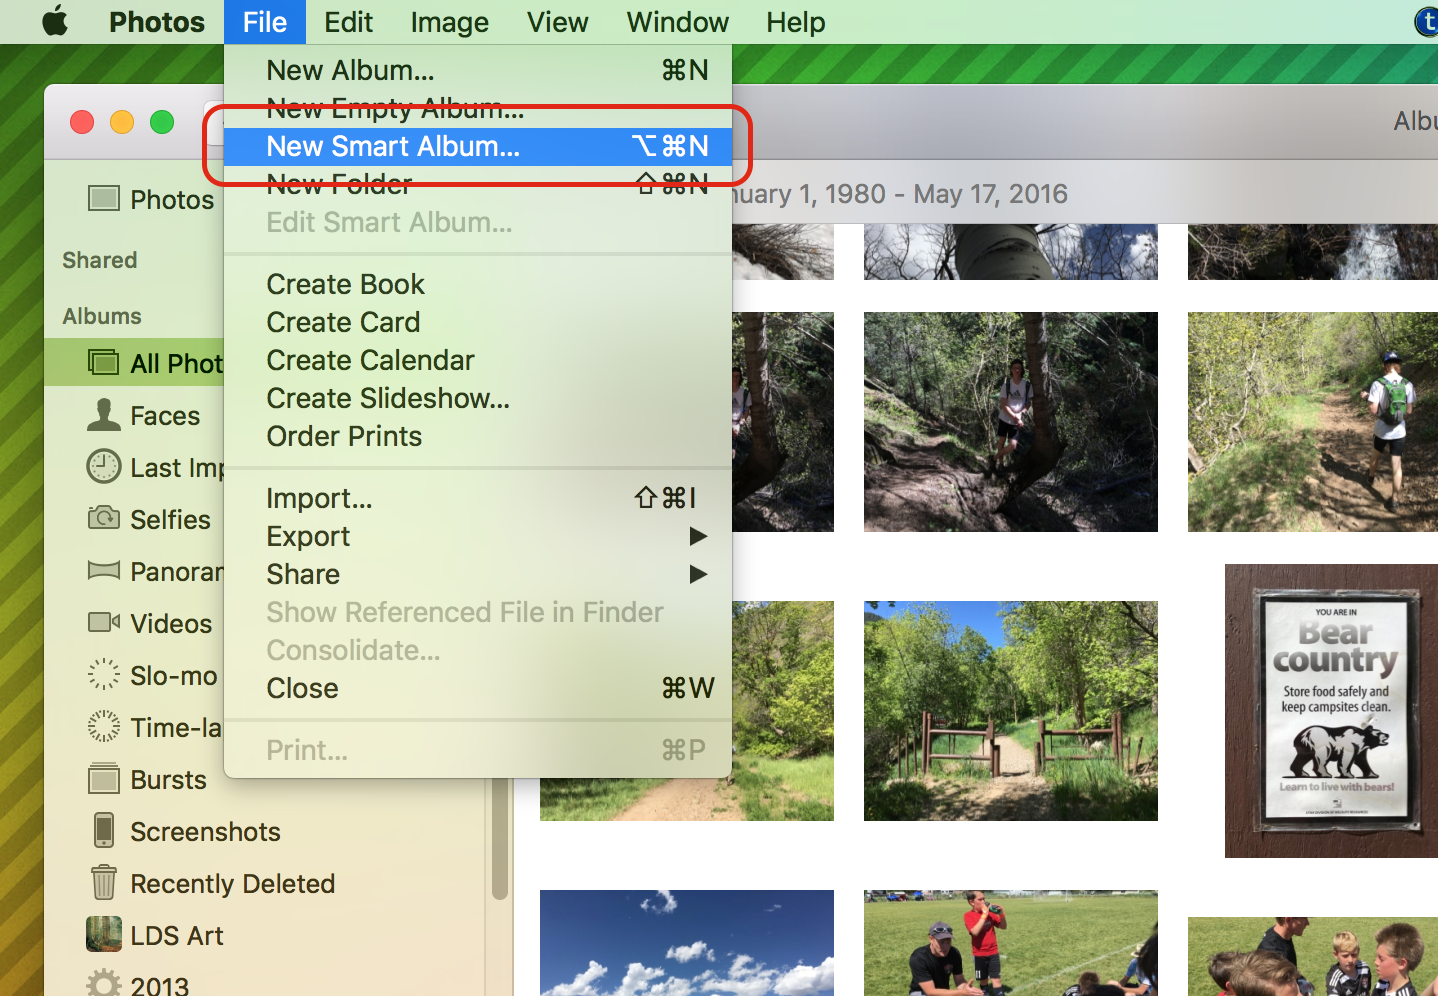
Task: Open the wooden gate trail photo
Action: click(x=1011, y=711)
